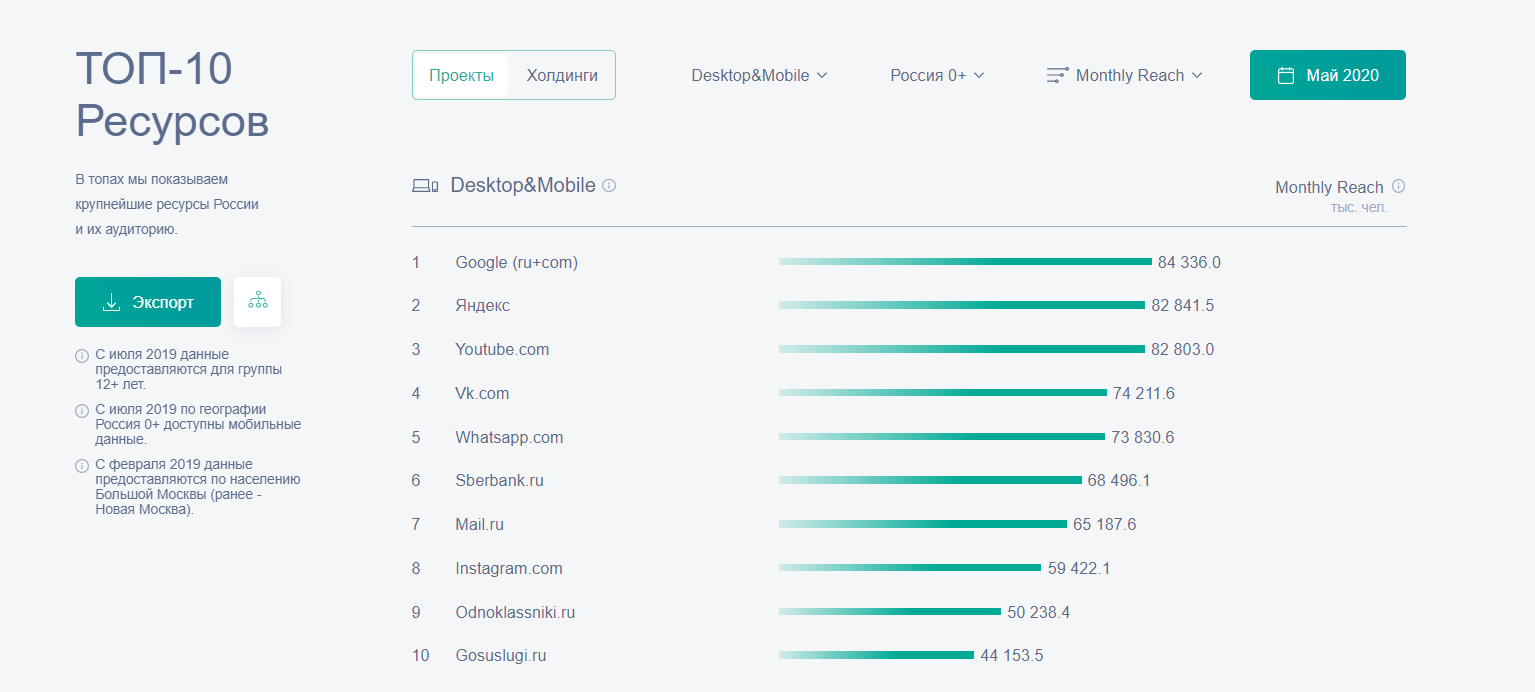Click the hierarchy tree icon button

click(x=258, y=301)
